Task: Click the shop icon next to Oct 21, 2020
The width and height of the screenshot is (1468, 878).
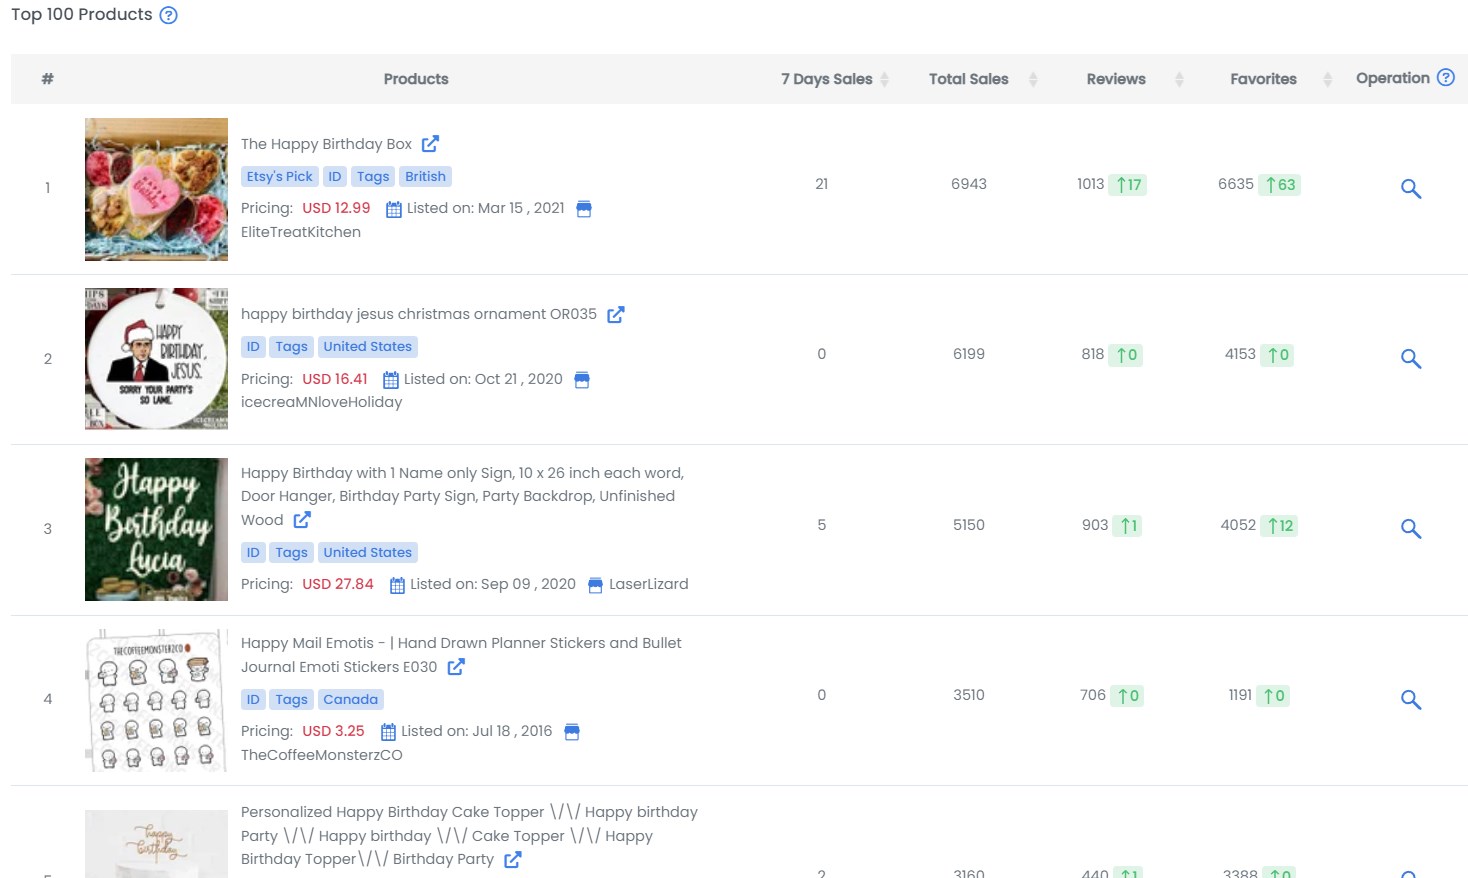Action: click(x=582, y=380)
